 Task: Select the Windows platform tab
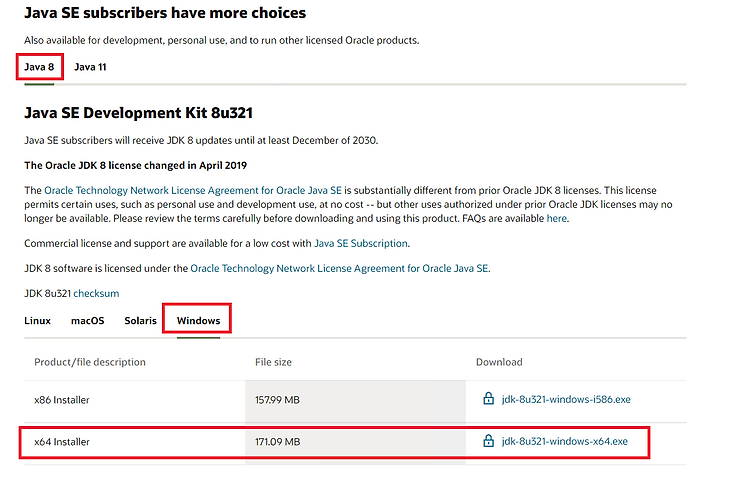[x=199, y=321]
